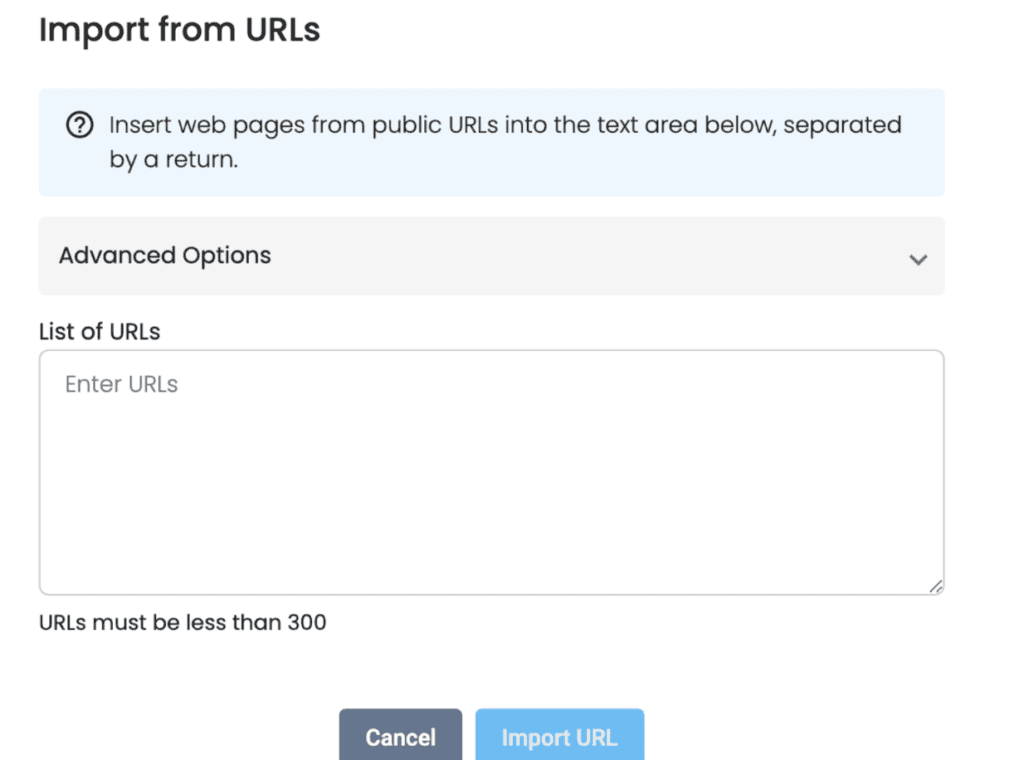Click the Advanced Options label text
1024x760 pixels.
pyautogui.click(x=165, y=256)
